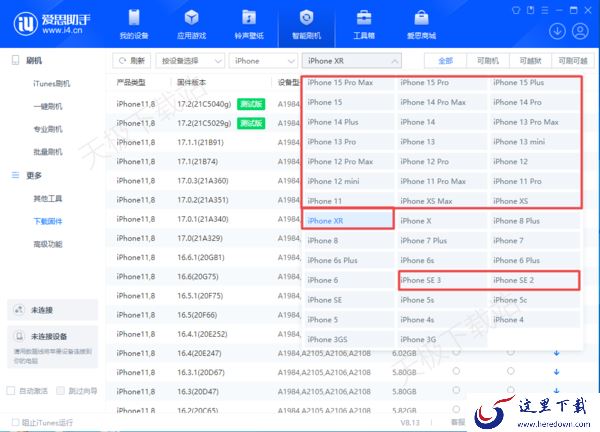Choose iPhone X from list
The image size is (600, 432).
(442, 221)
